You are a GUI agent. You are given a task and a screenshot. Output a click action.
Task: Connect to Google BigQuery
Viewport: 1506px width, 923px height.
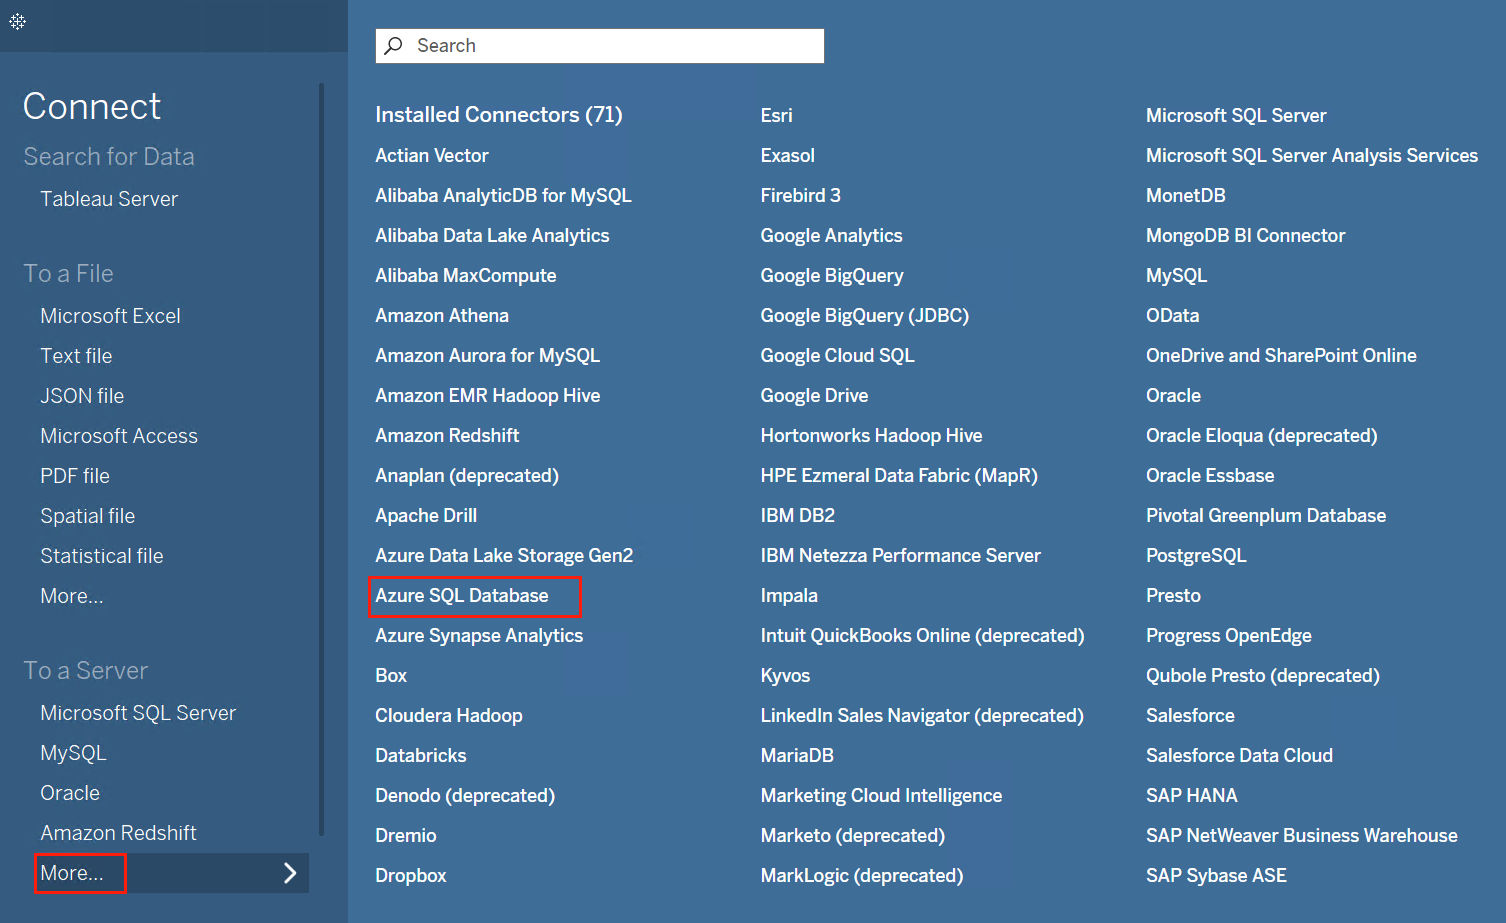click(x=831, y=275)
